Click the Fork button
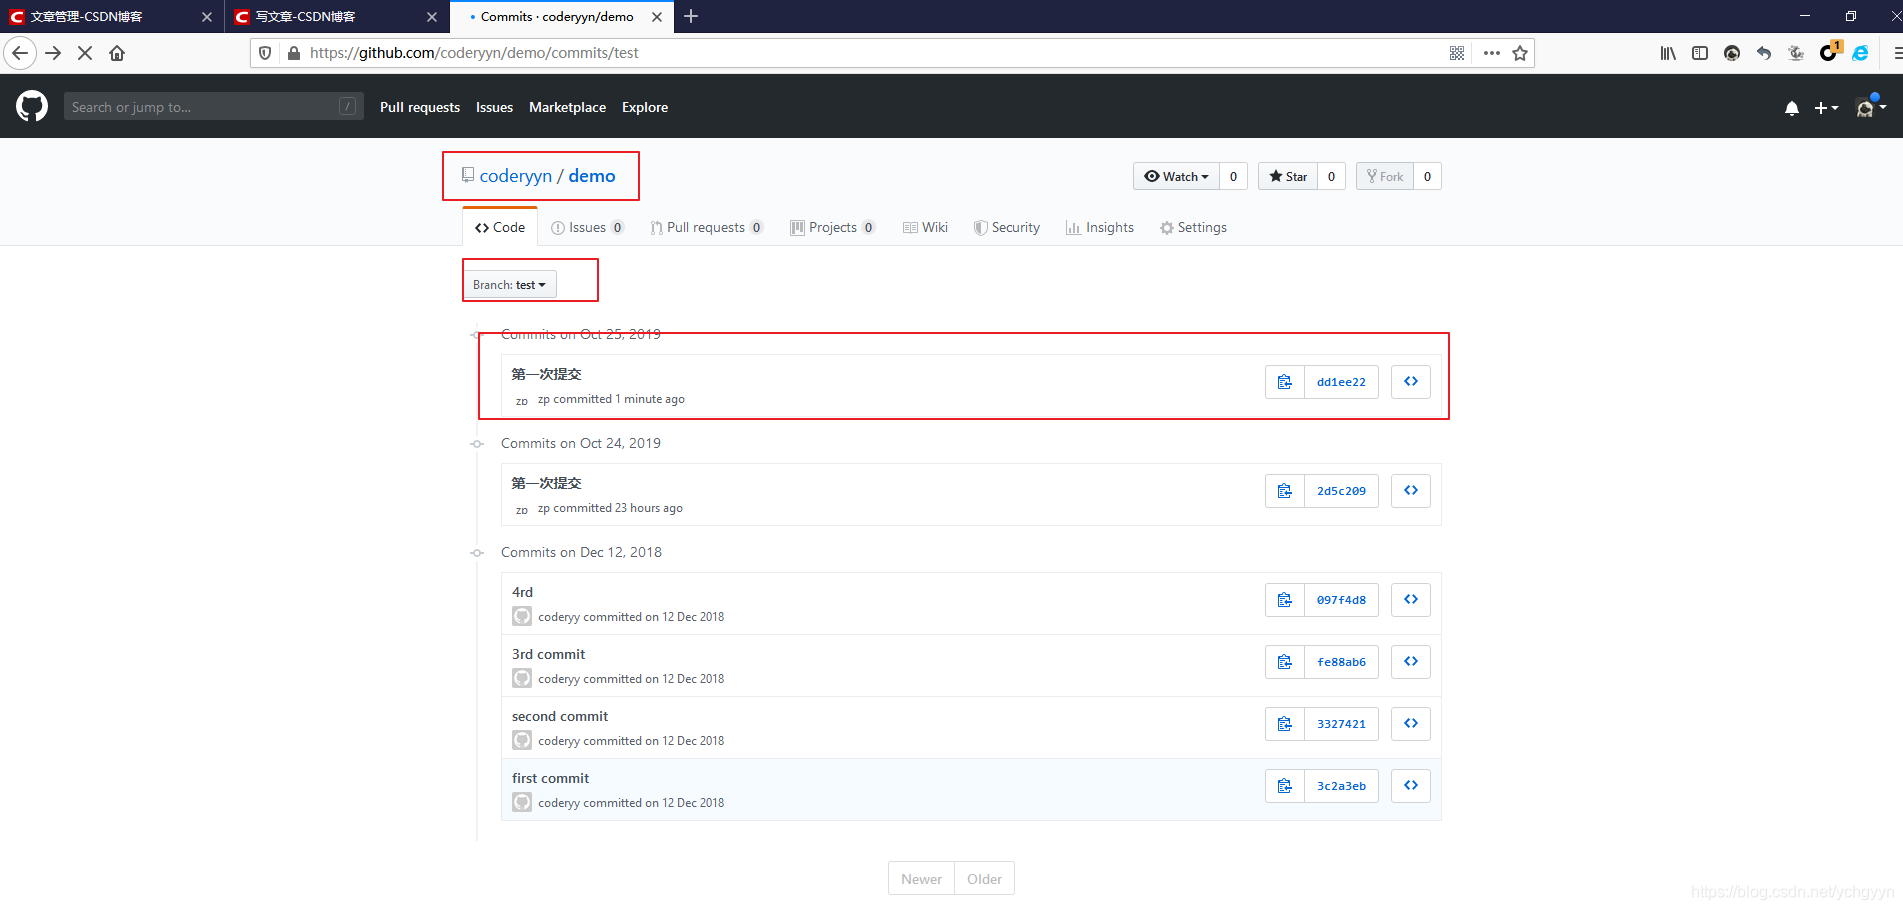The width and height of the screenshot is (1903, 910). point(1385,176)
